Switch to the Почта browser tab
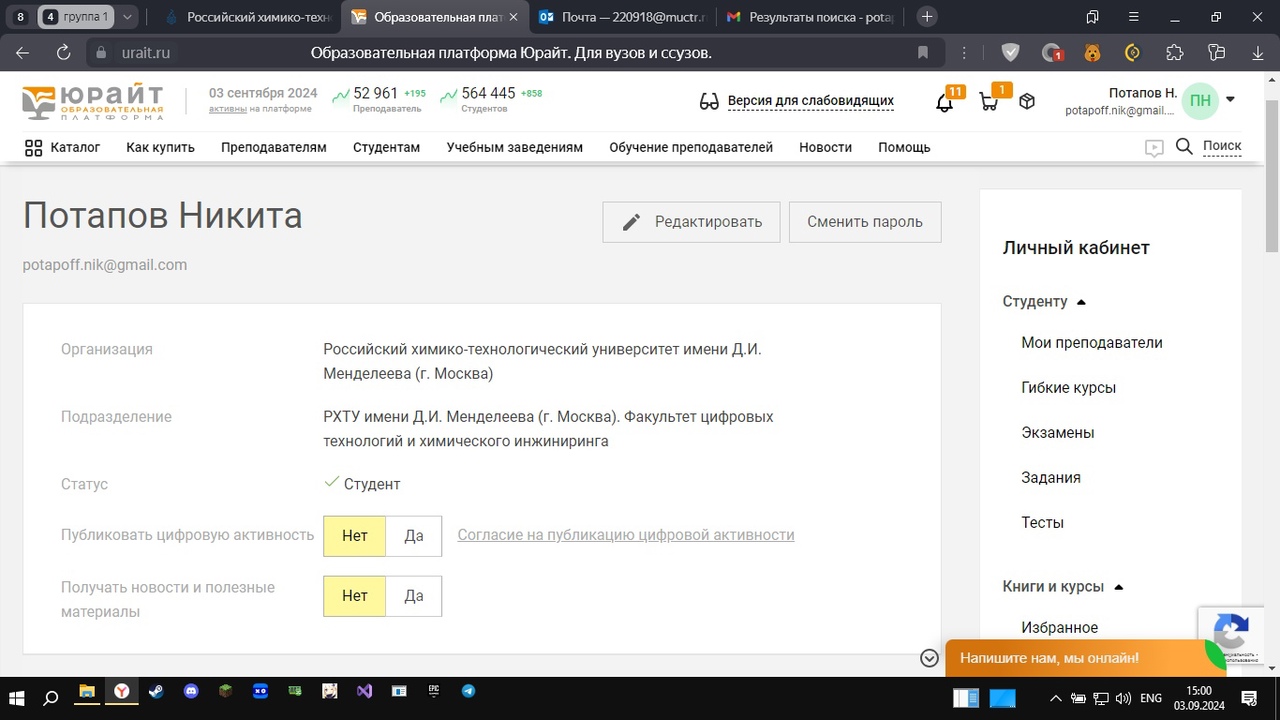Viewport: 1280px width, 720px height. (623, 17)
